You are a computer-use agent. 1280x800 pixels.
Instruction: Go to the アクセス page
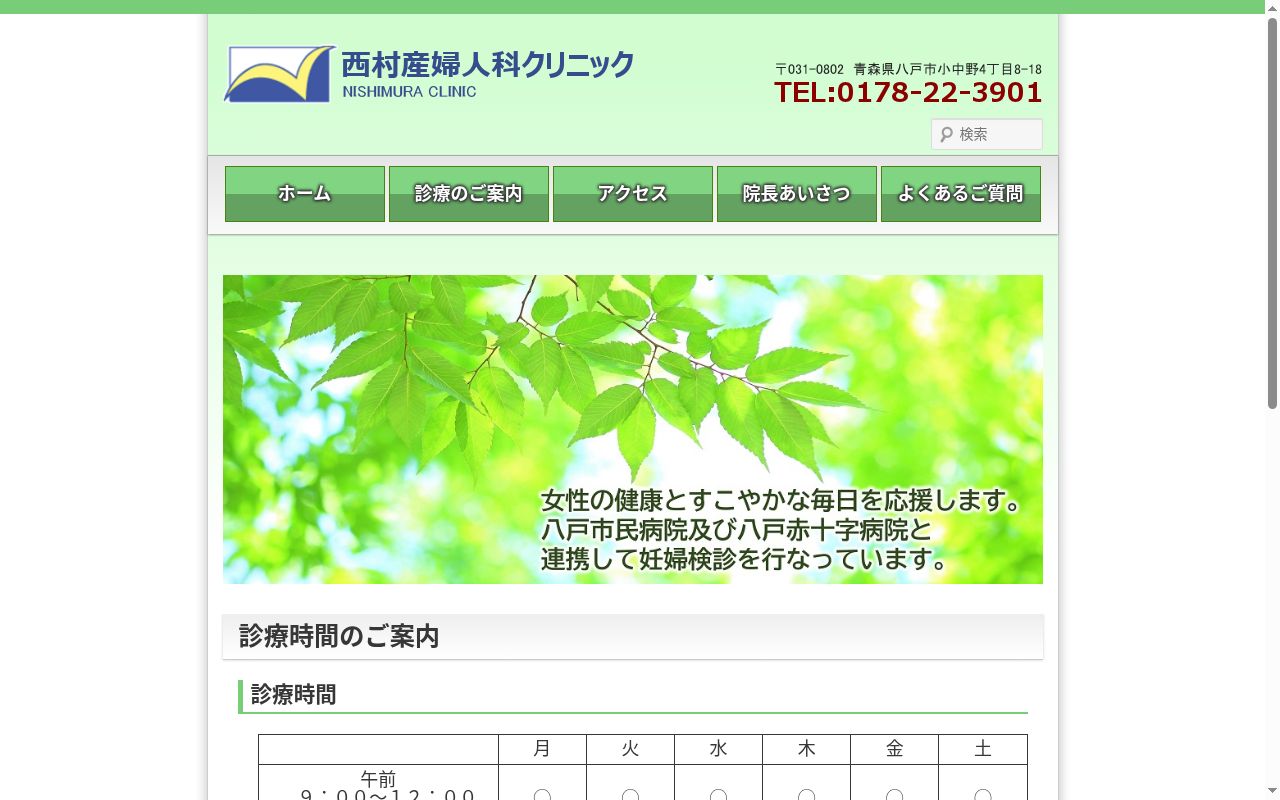[633, 194]
